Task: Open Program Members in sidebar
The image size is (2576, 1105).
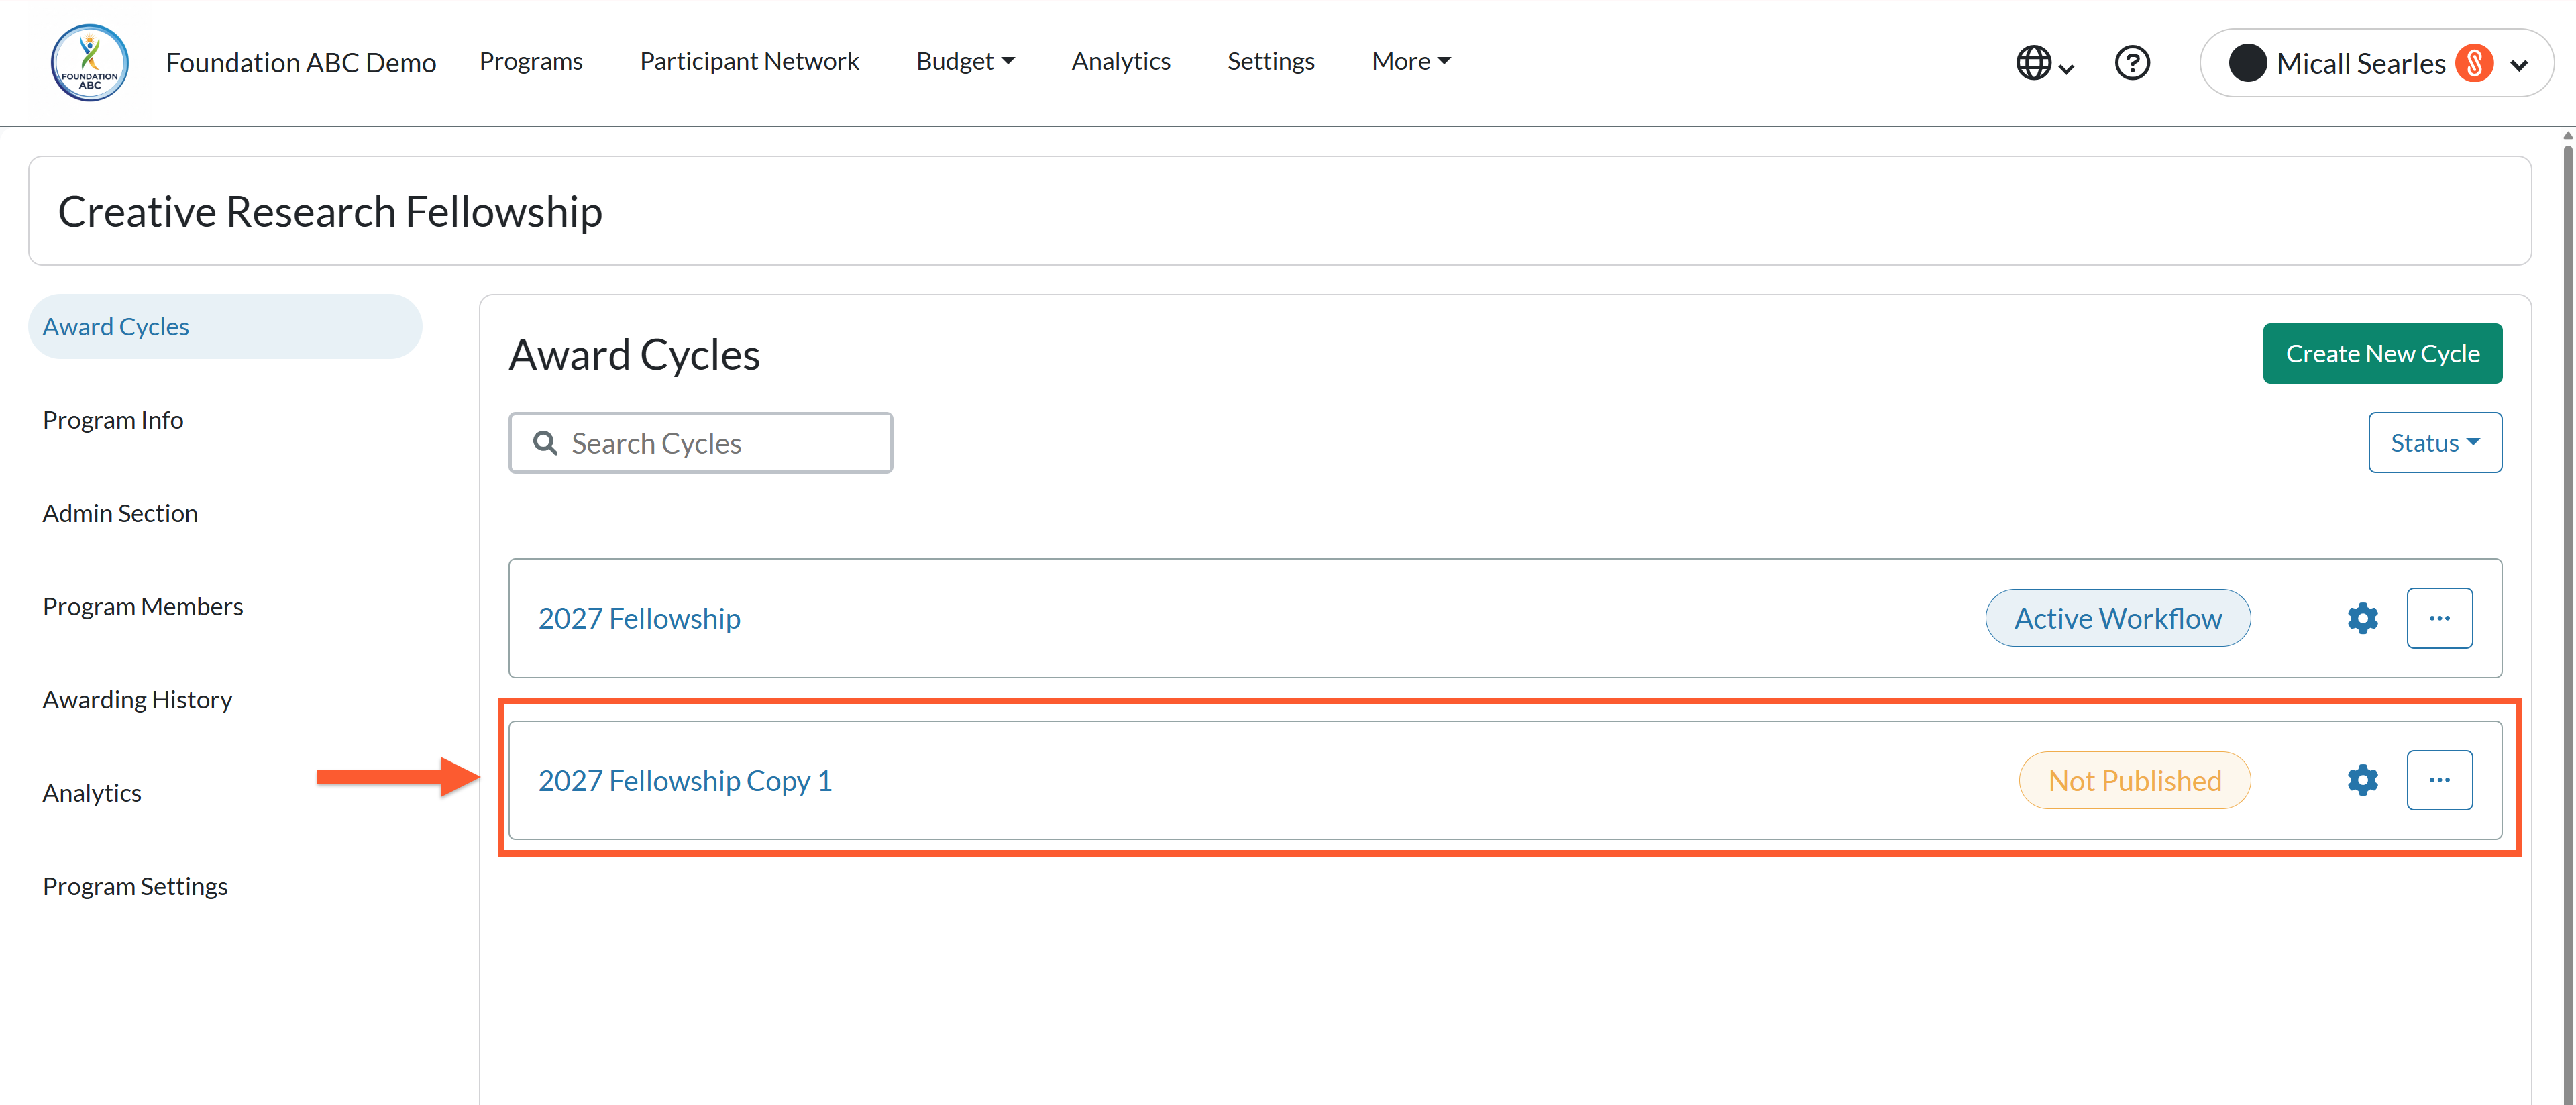Action: pyautogui.click(x=143, y=606)
